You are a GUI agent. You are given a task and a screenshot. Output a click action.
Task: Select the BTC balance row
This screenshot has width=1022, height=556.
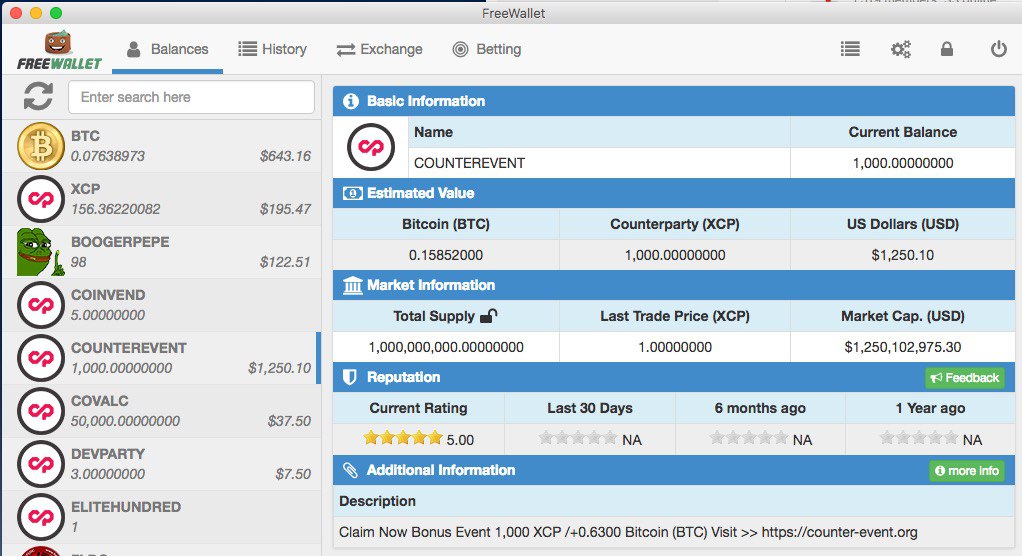coord(162,146)
